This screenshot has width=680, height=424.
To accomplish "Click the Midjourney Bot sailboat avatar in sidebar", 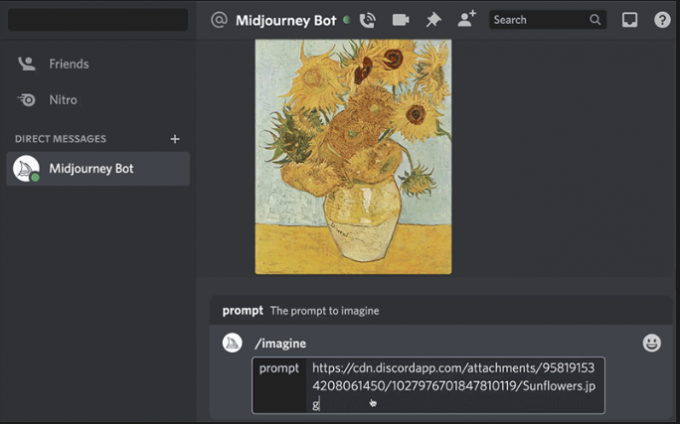I will click(x=26, y=169).
